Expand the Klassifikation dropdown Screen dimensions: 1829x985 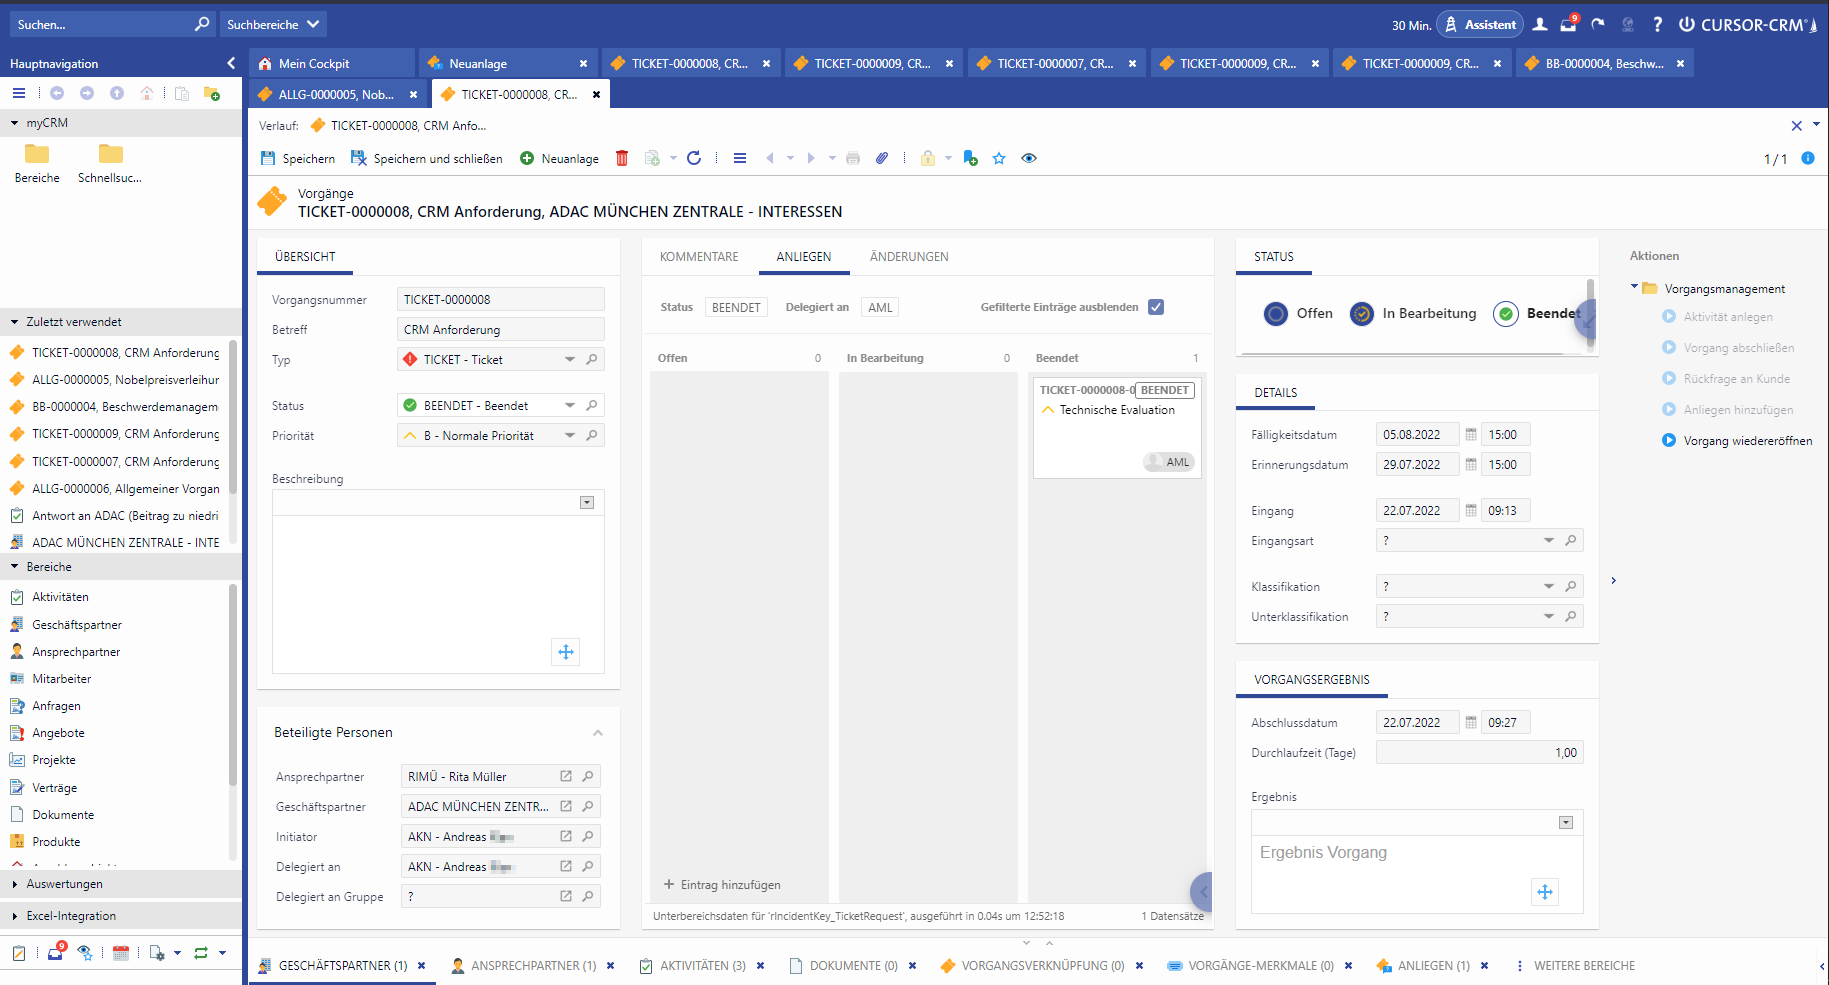click(1549, 587)
